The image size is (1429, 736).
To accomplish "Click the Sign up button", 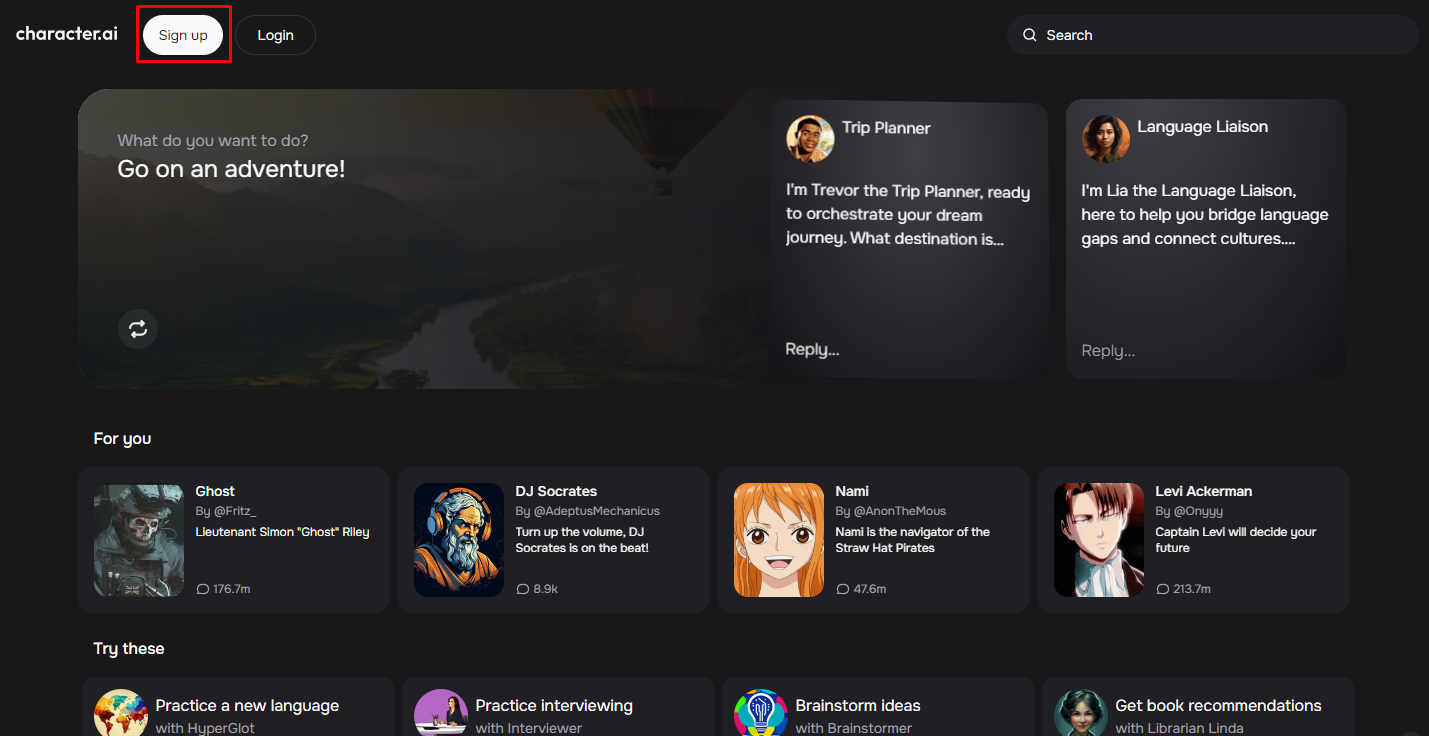I will (183, 35).
